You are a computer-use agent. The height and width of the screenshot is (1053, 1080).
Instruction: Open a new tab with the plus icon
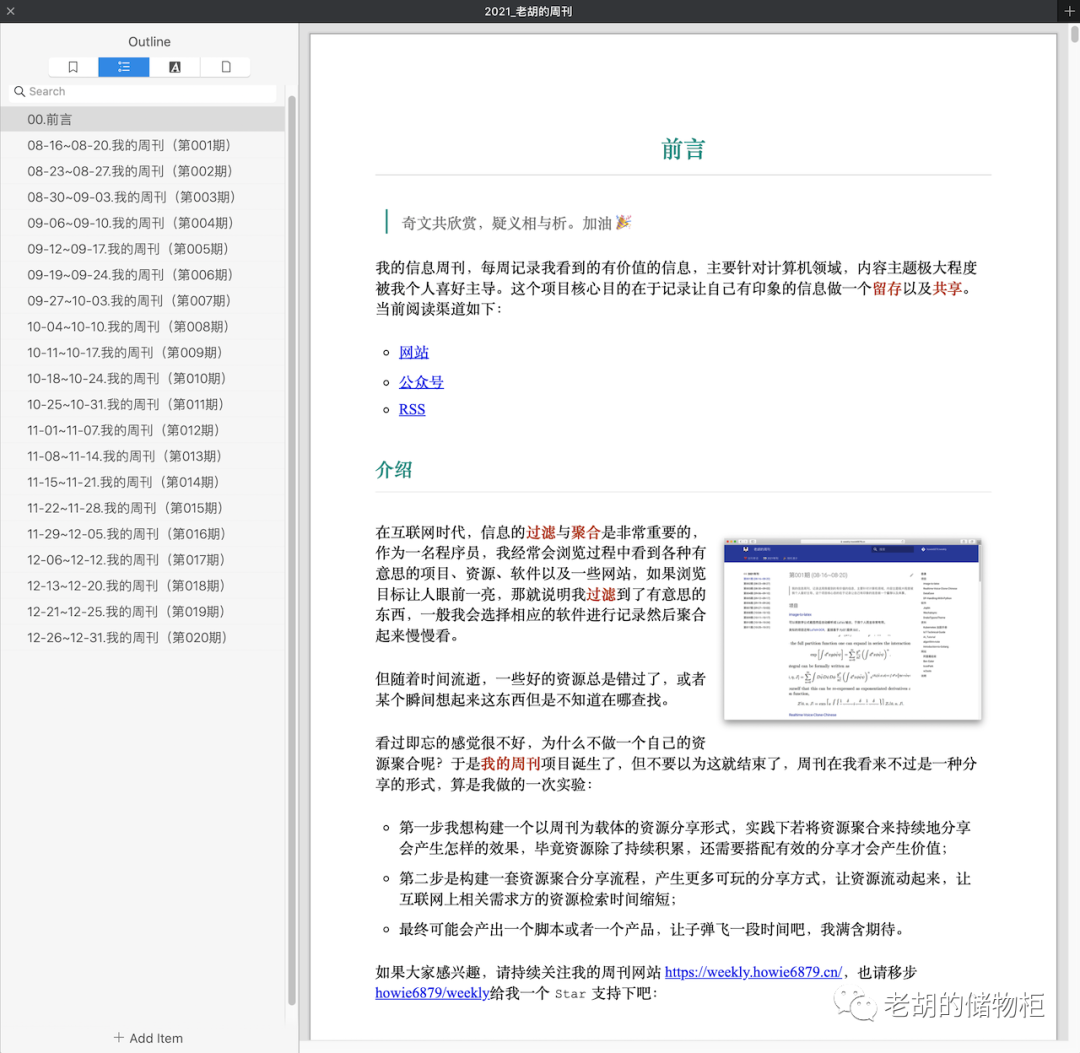point(1068,11)
